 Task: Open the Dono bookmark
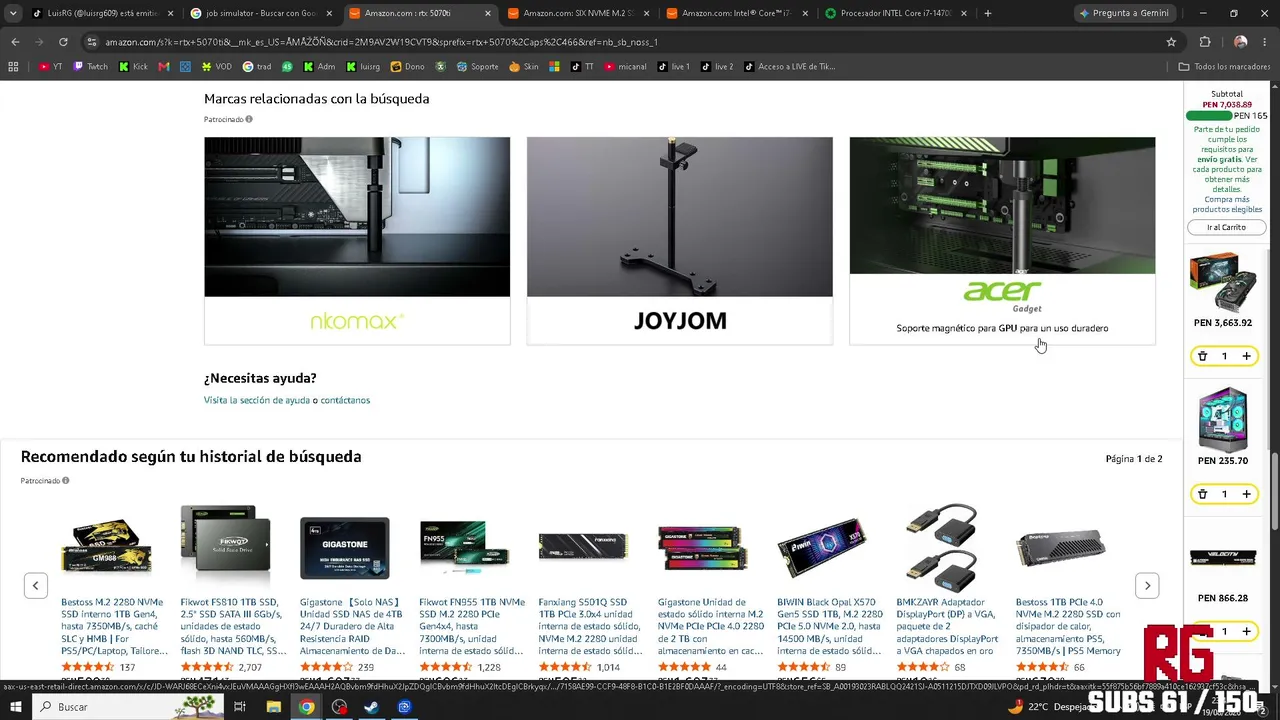coord(408,67)
